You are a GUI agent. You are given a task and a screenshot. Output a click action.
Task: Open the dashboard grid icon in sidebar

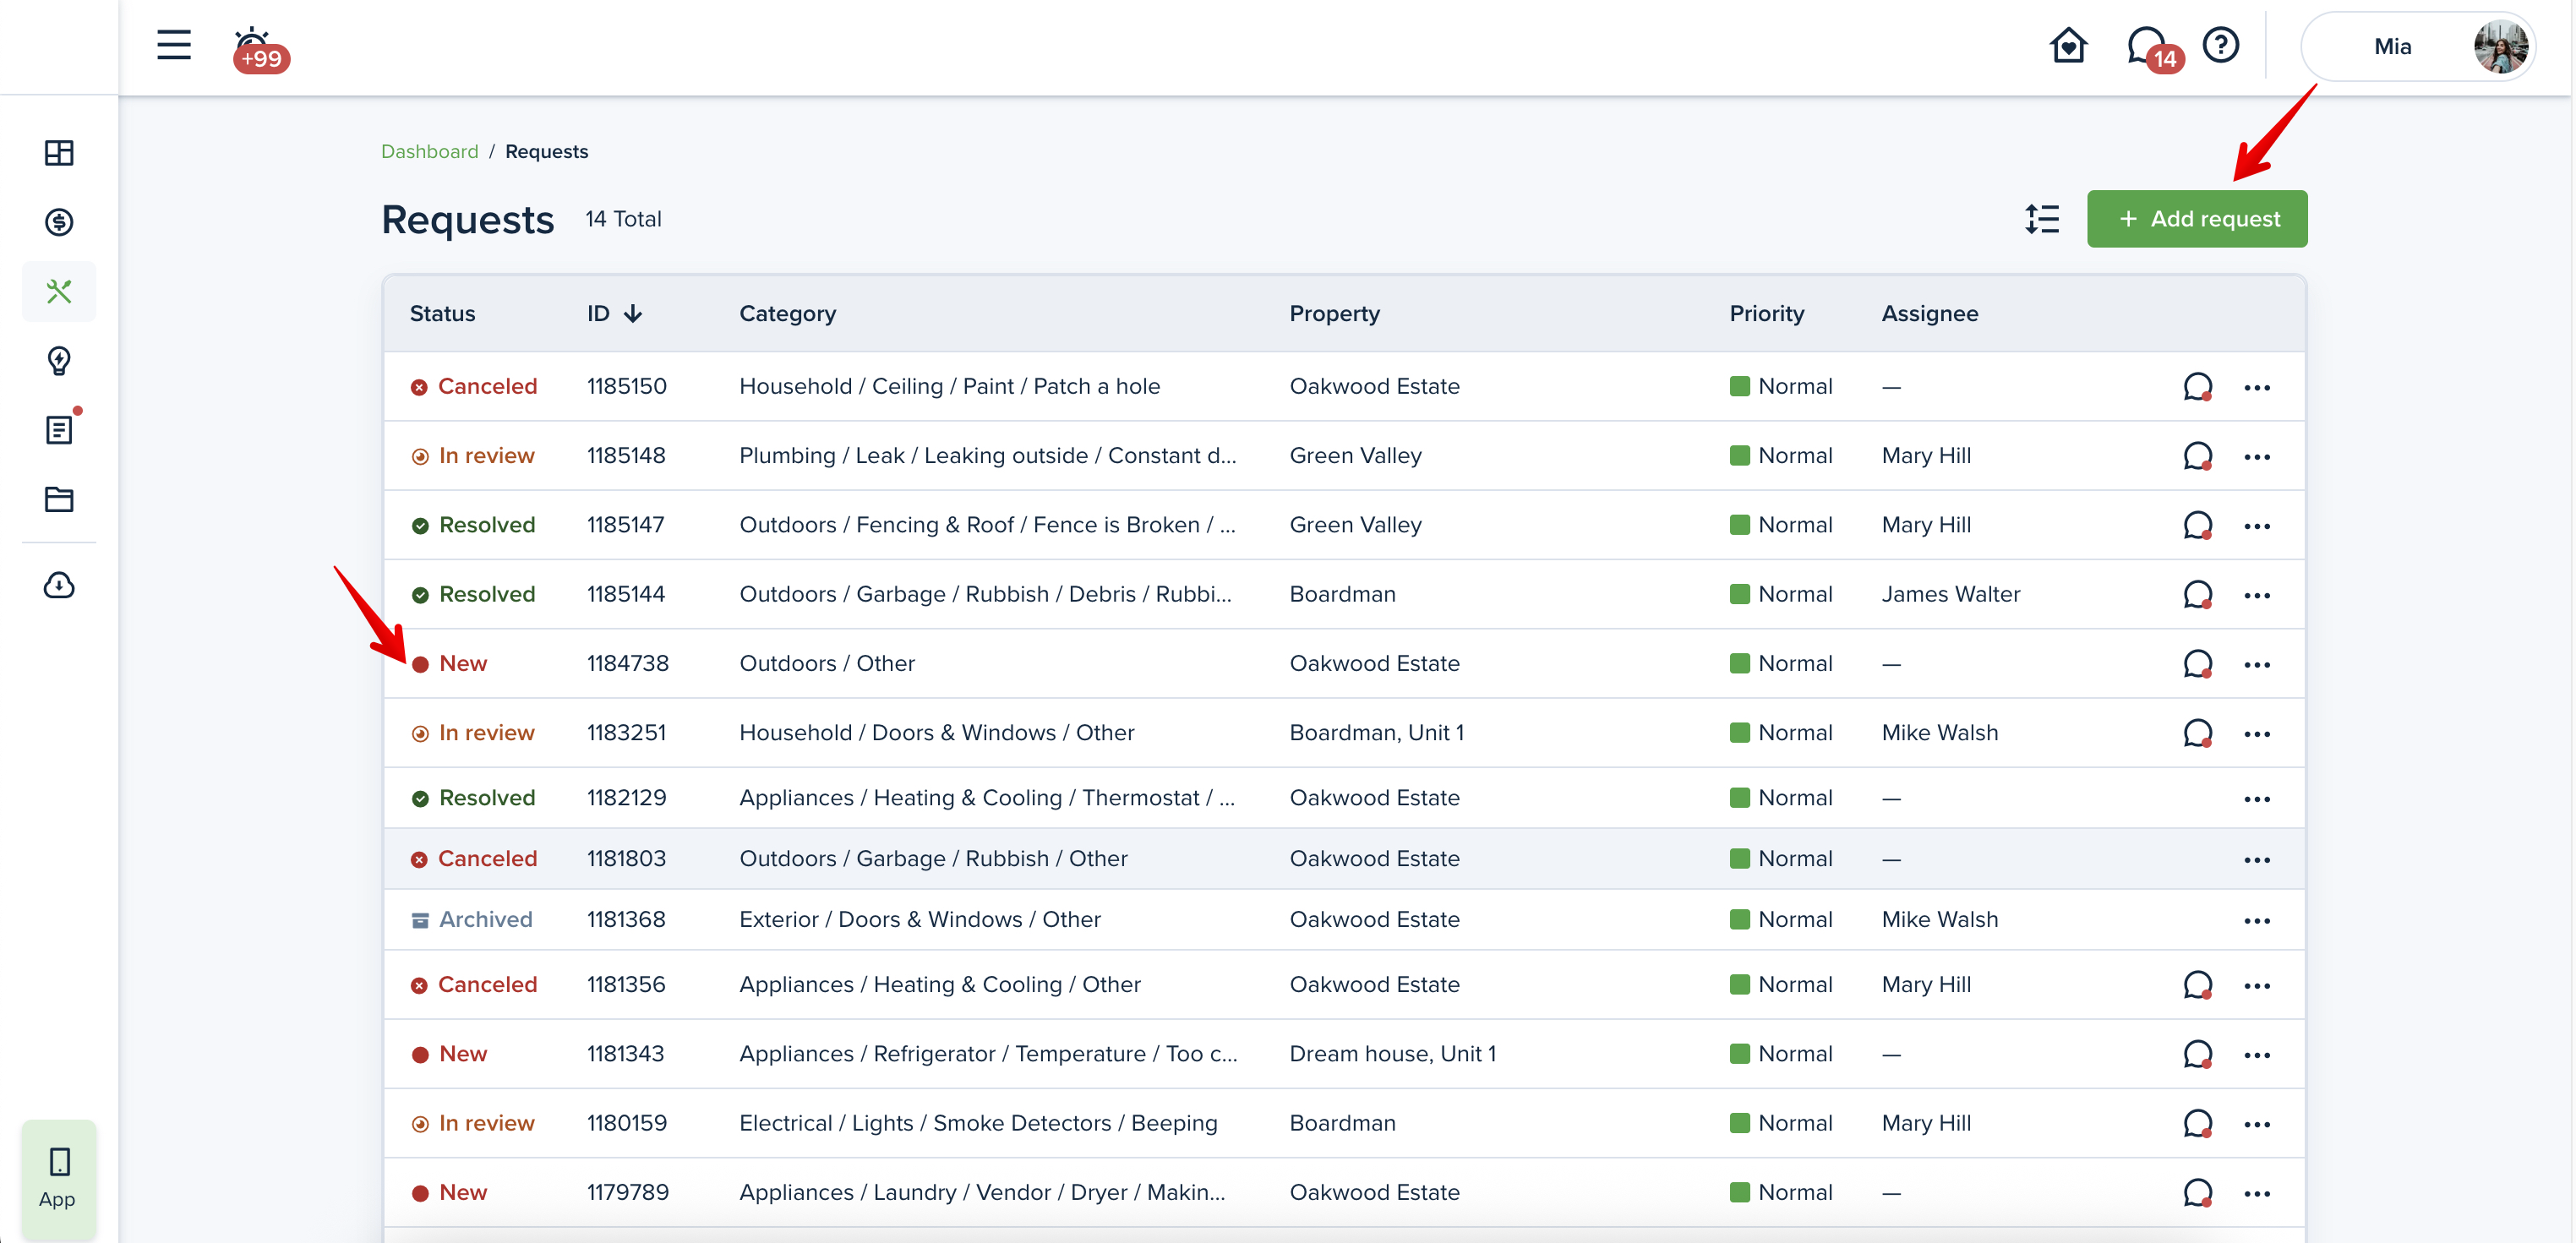(59, 153)
